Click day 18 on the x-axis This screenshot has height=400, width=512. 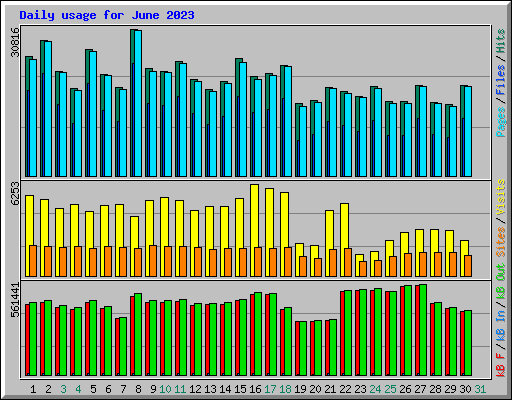(x=285, y=389)
